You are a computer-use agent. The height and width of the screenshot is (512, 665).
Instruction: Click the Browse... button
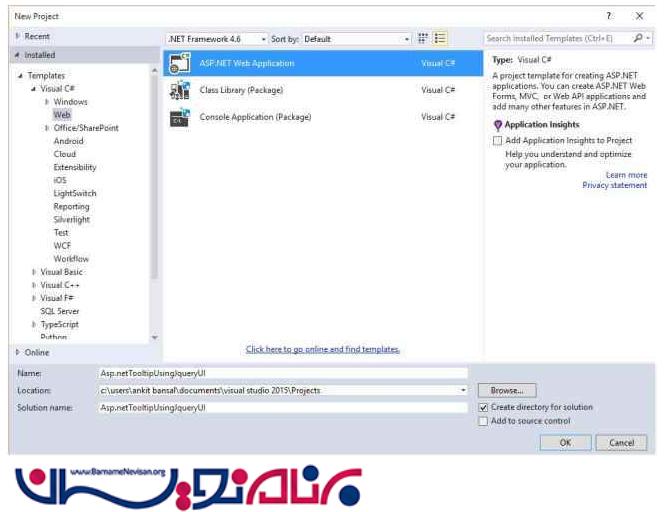[x=507, y=390]
